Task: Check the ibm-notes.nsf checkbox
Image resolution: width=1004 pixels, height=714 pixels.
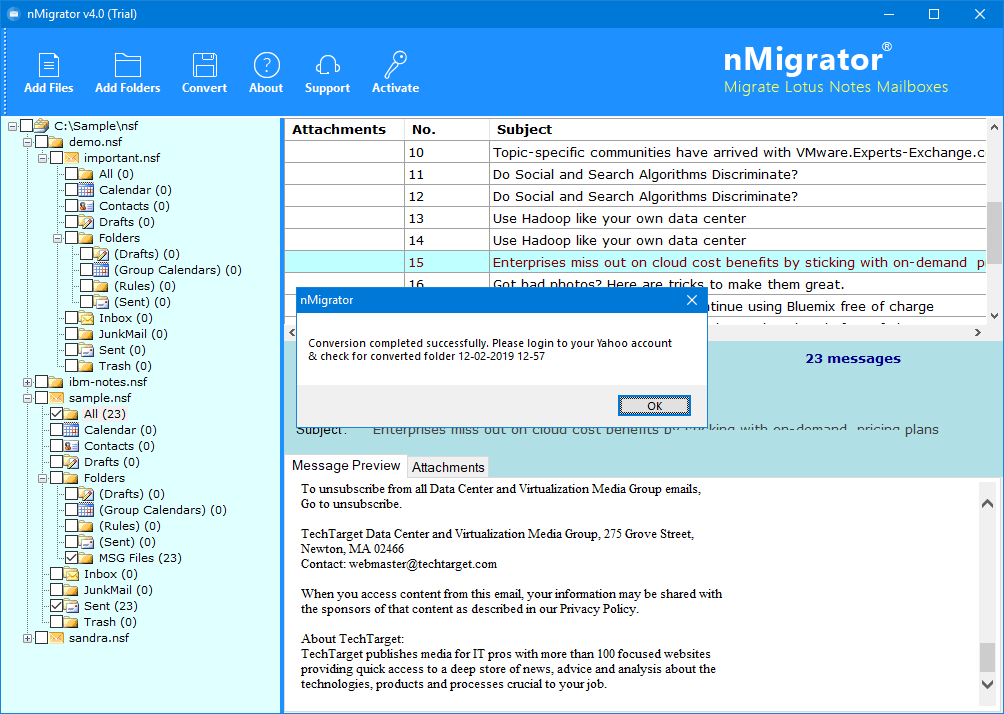Action: click(42, 382)
